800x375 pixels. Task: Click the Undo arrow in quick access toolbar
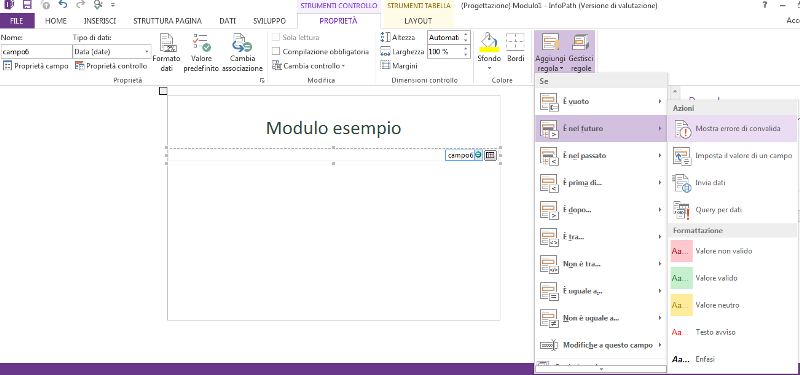tap(63, 5)
